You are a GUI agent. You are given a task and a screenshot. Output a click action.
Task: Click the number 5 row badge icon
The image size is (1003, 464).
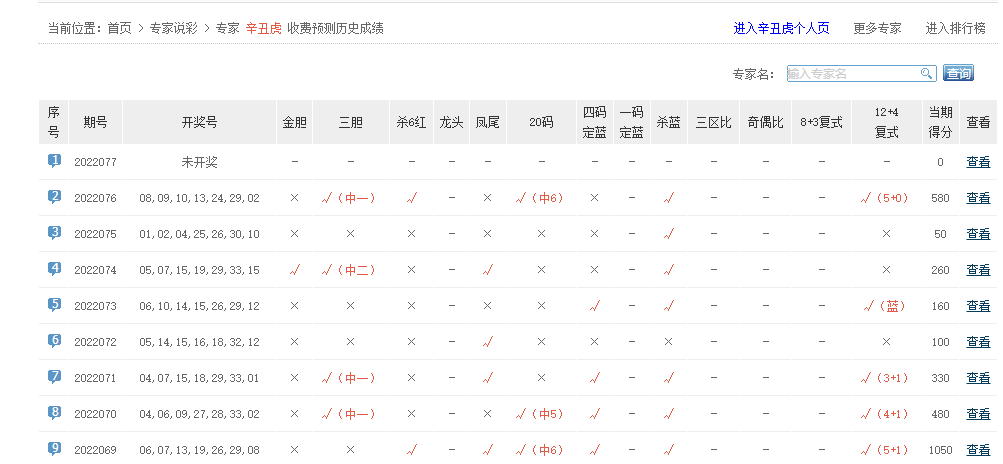(x=54, y=305)
